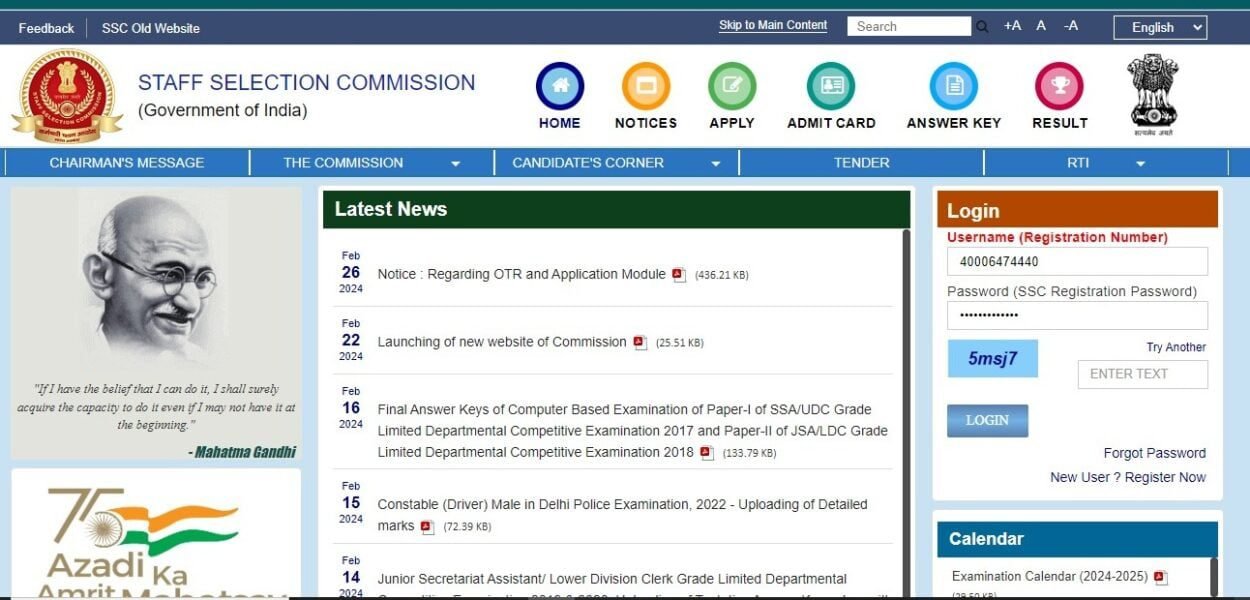Open Notice Regarding OTR and Application Module
Viewport: 1250px width, 600px height.
click(521, 274)
